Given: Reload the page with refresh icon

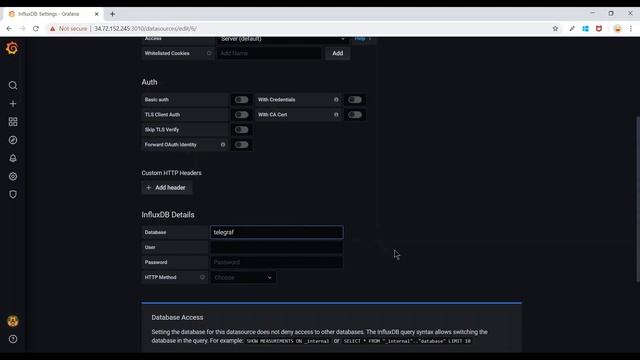Looking at the screenshot, I should click(36, 29).
